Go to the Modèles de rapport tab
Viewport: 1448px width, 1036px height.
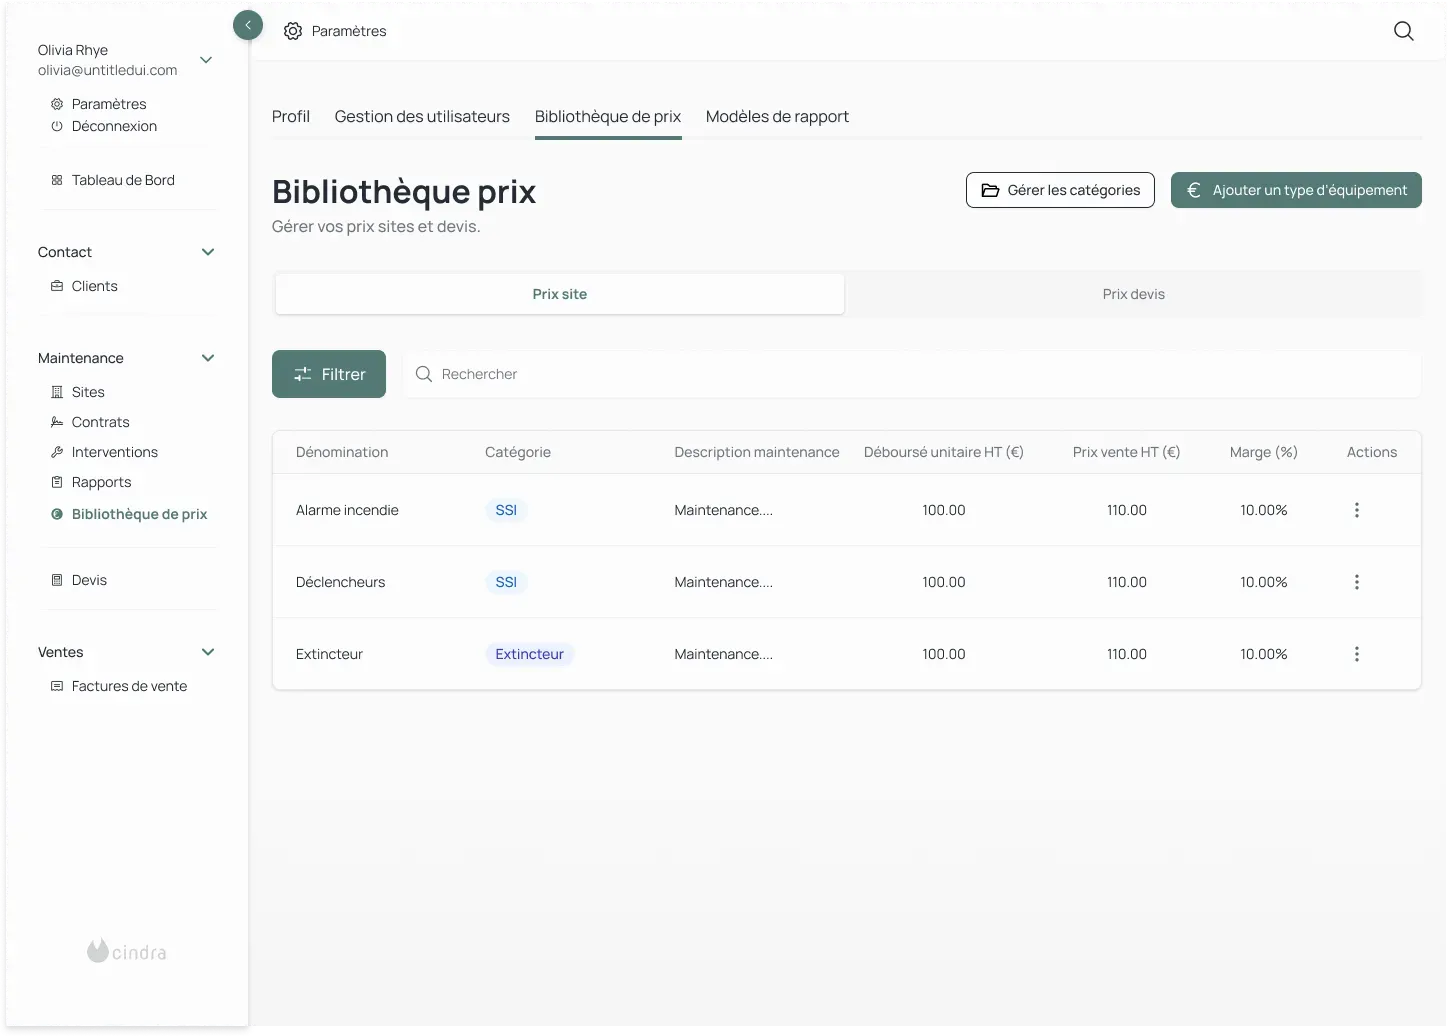click(x=777, y=117)
